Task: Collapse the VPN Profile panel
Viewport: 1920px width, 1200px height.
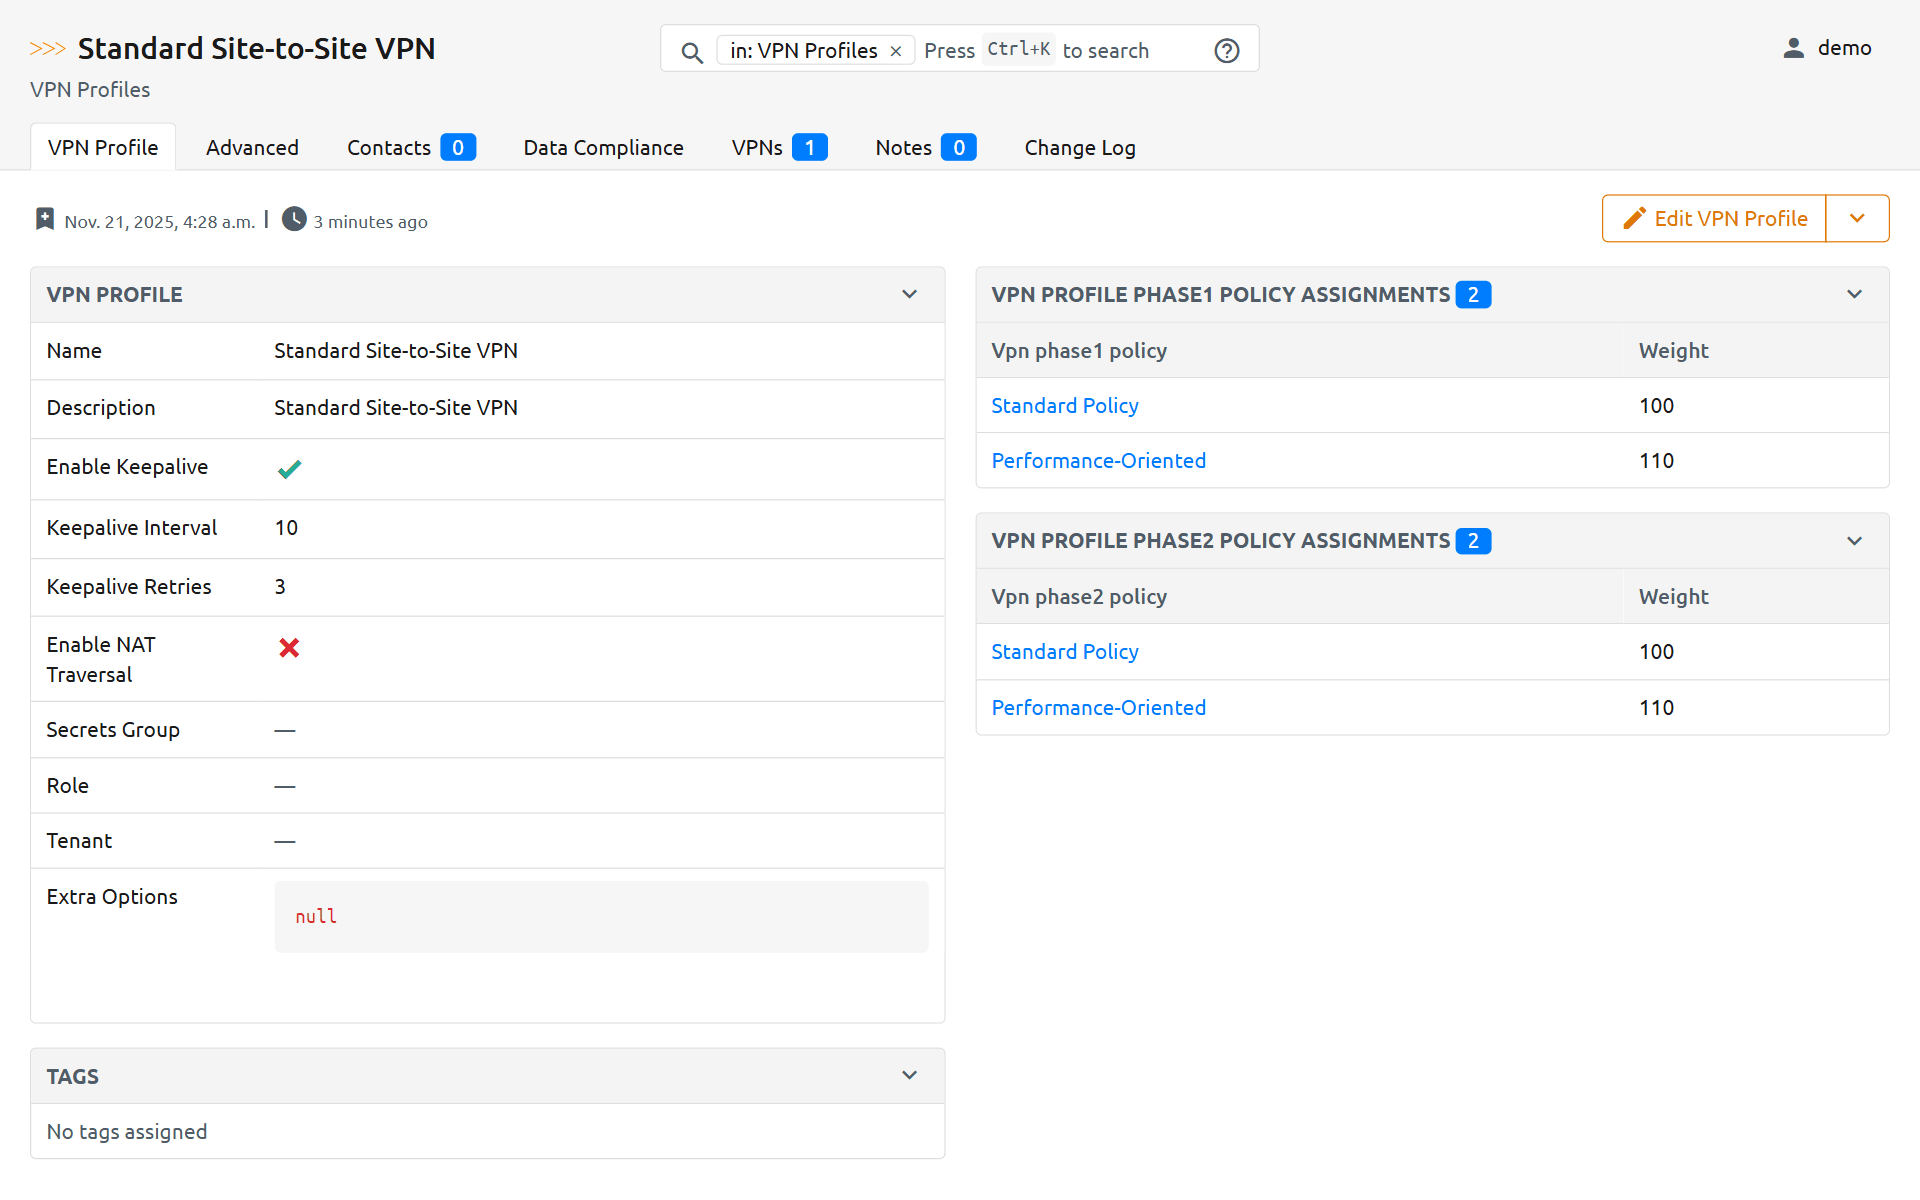Action: tap(909, 294)
